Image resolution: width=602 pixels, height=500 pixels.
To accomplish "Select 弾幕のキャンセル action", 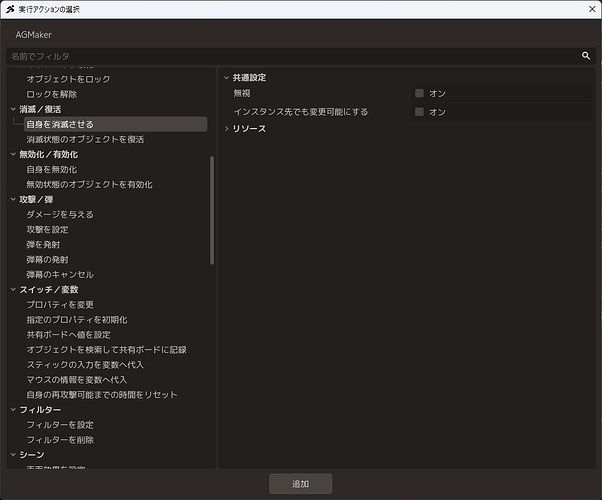I will (60, 275).
